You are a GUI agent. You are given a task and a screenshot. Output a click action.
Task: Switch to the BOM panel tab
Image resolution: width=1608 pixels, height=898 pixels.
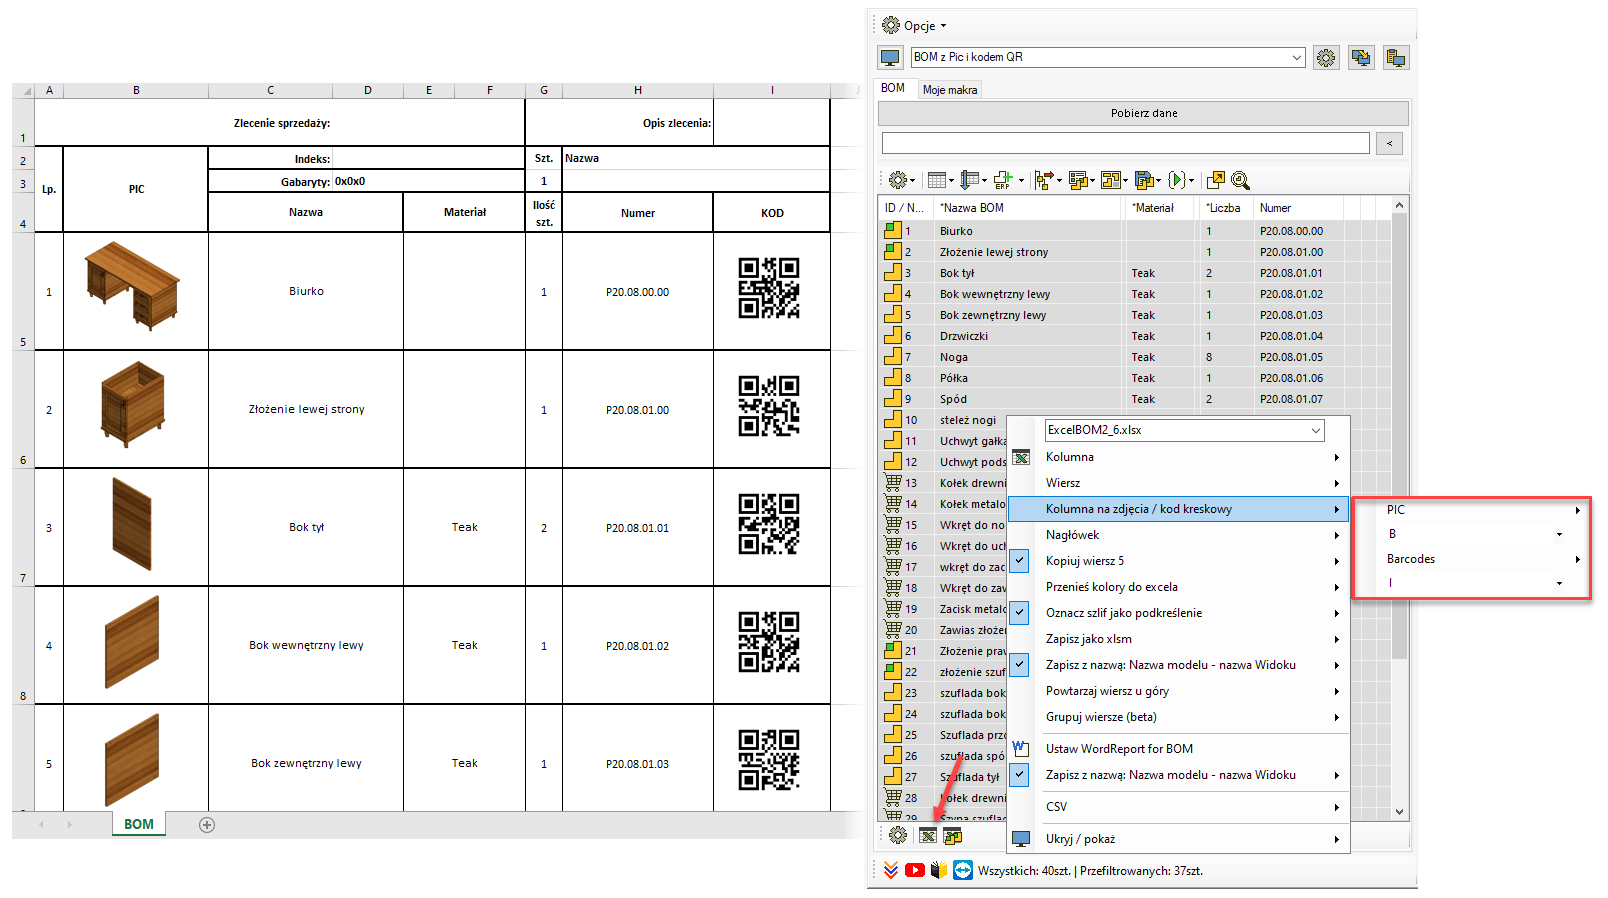click(893, 88)
